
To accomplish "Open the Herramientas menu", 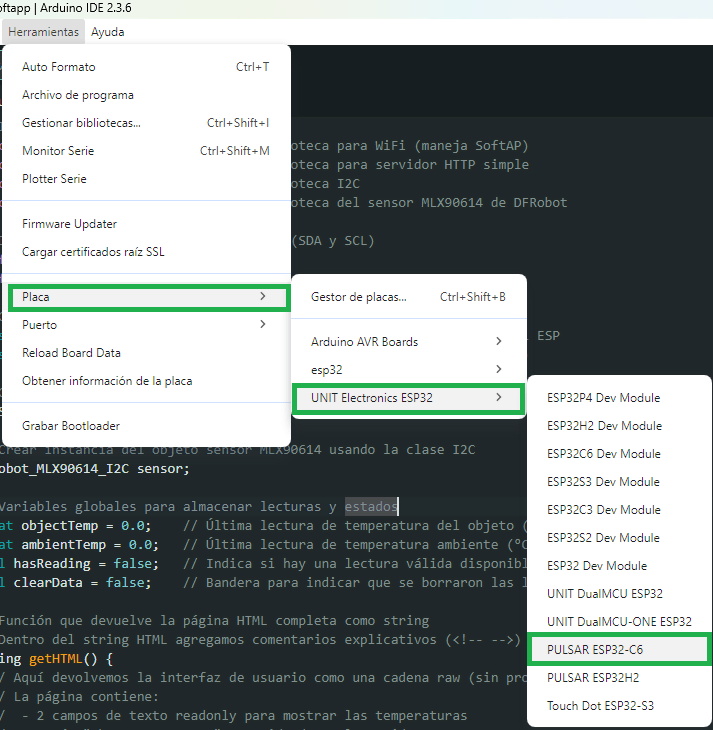I will (x=43, y=32).
